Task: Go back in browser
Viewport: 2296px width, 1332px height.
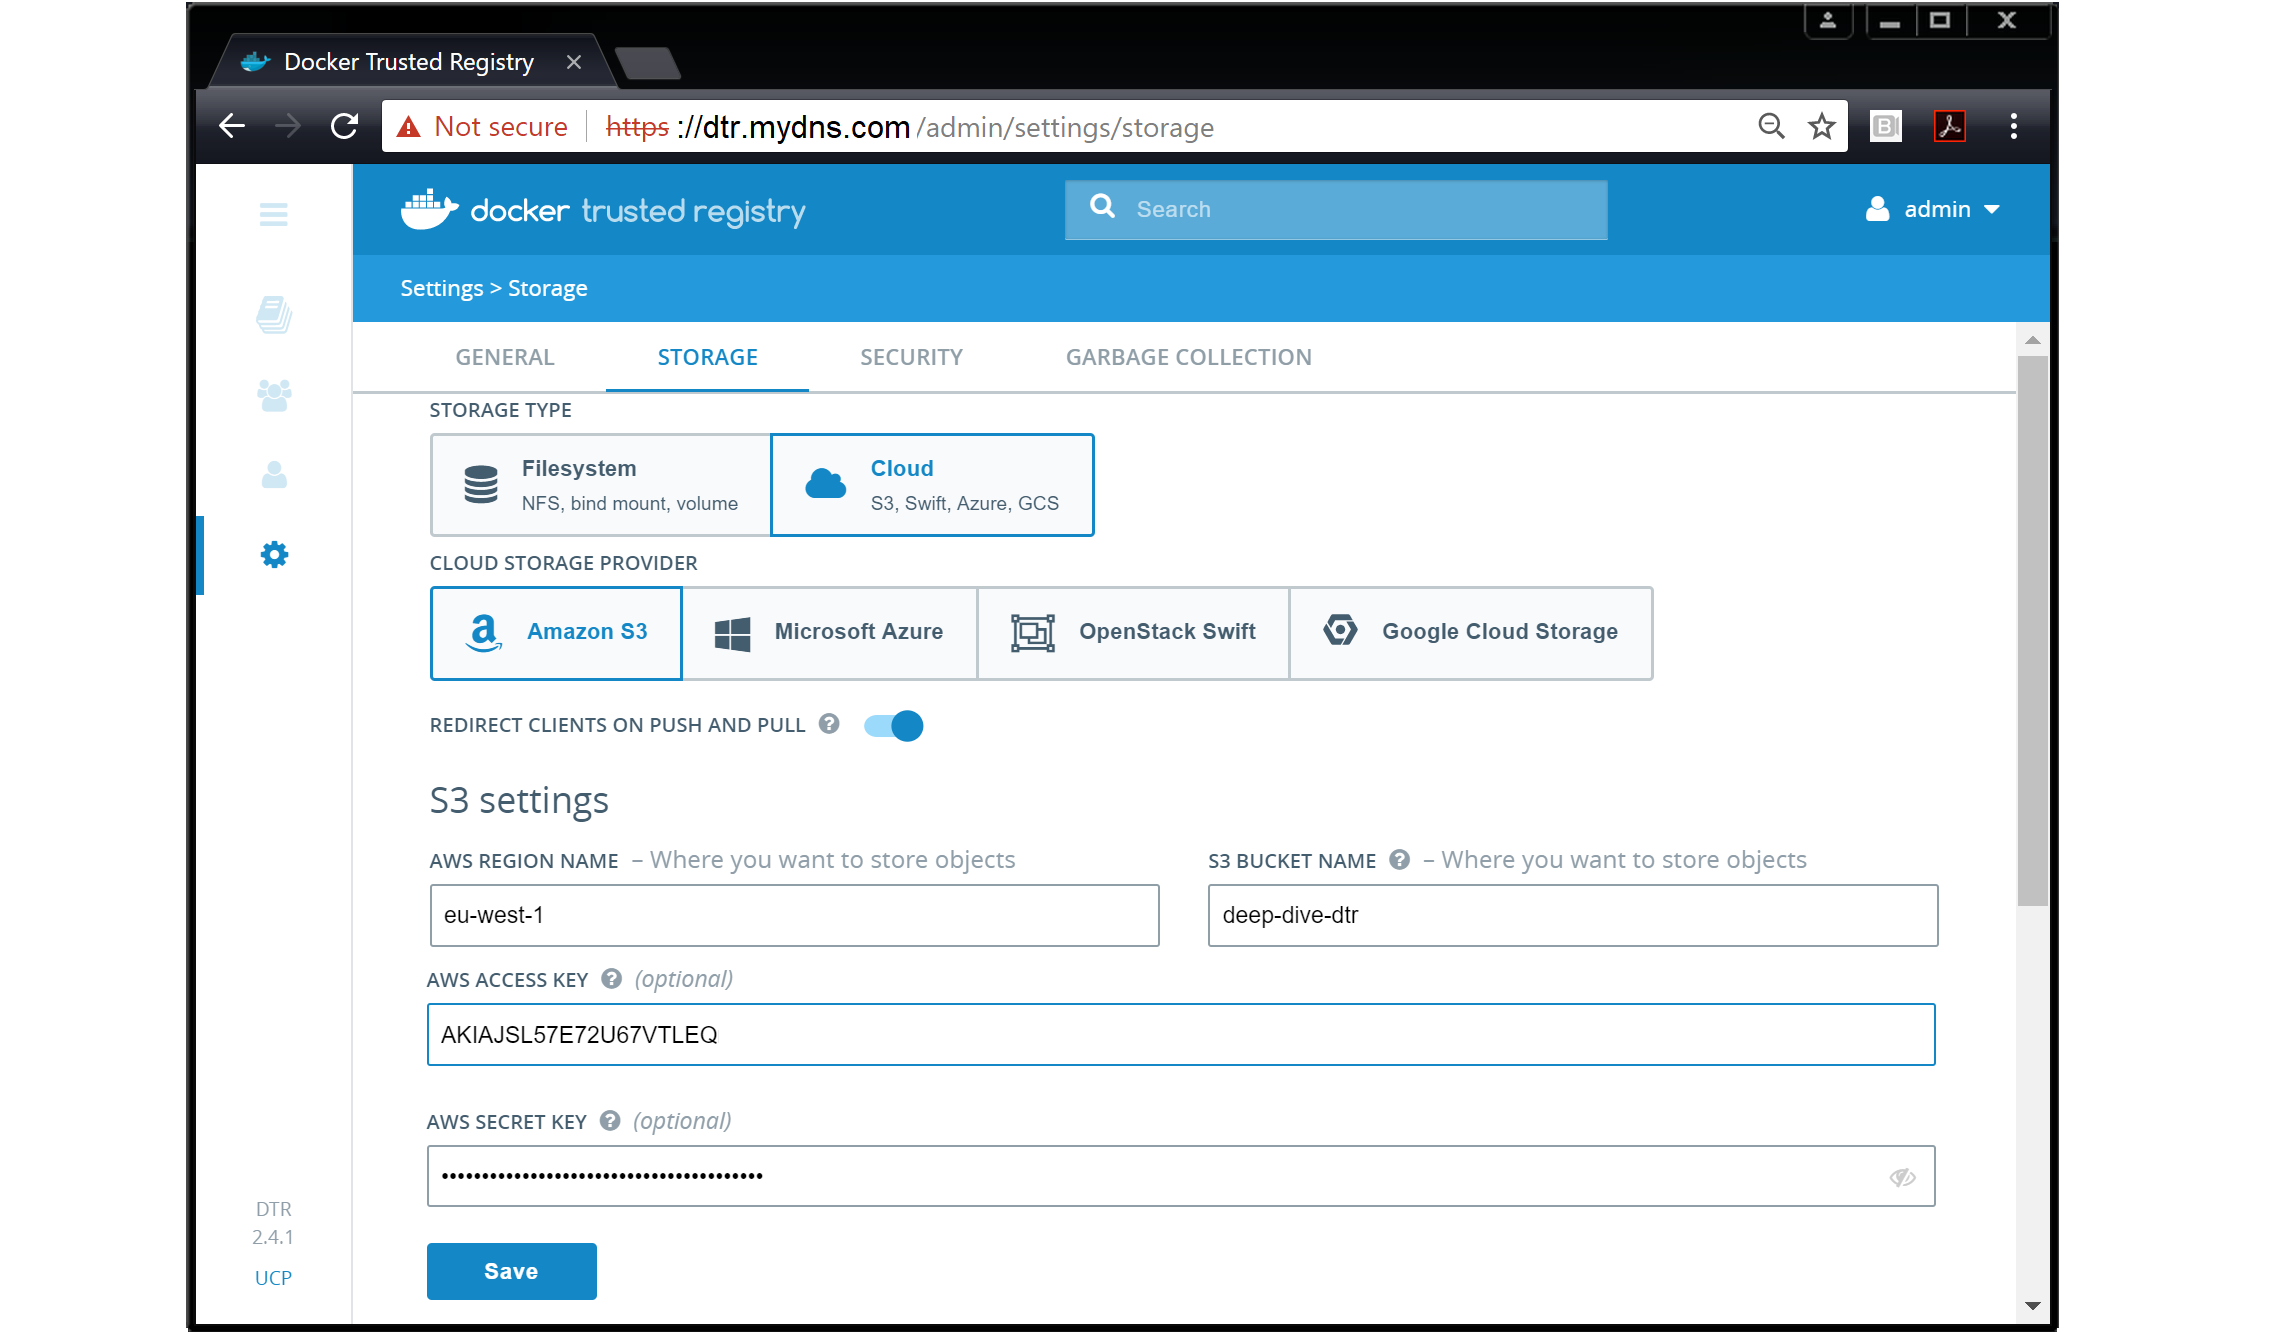Action: [232, 126]
